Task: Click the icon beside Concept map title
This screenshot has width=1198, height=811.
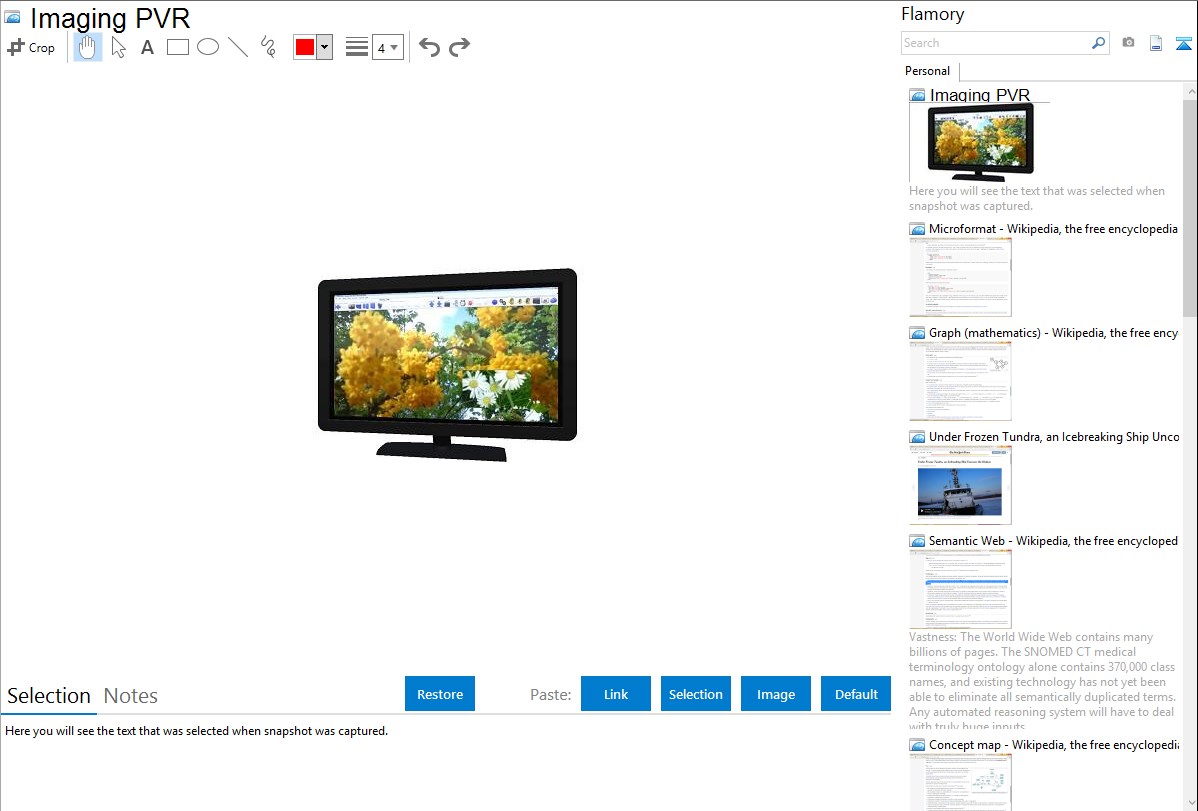Action: pyautogui.click(x=918, y=745)
